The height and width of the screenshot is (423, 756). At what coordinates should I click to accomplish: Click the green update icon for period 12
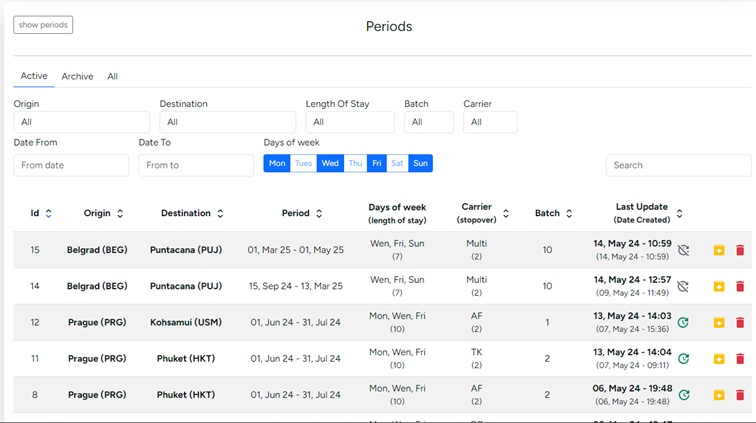[x=684, y=322]
